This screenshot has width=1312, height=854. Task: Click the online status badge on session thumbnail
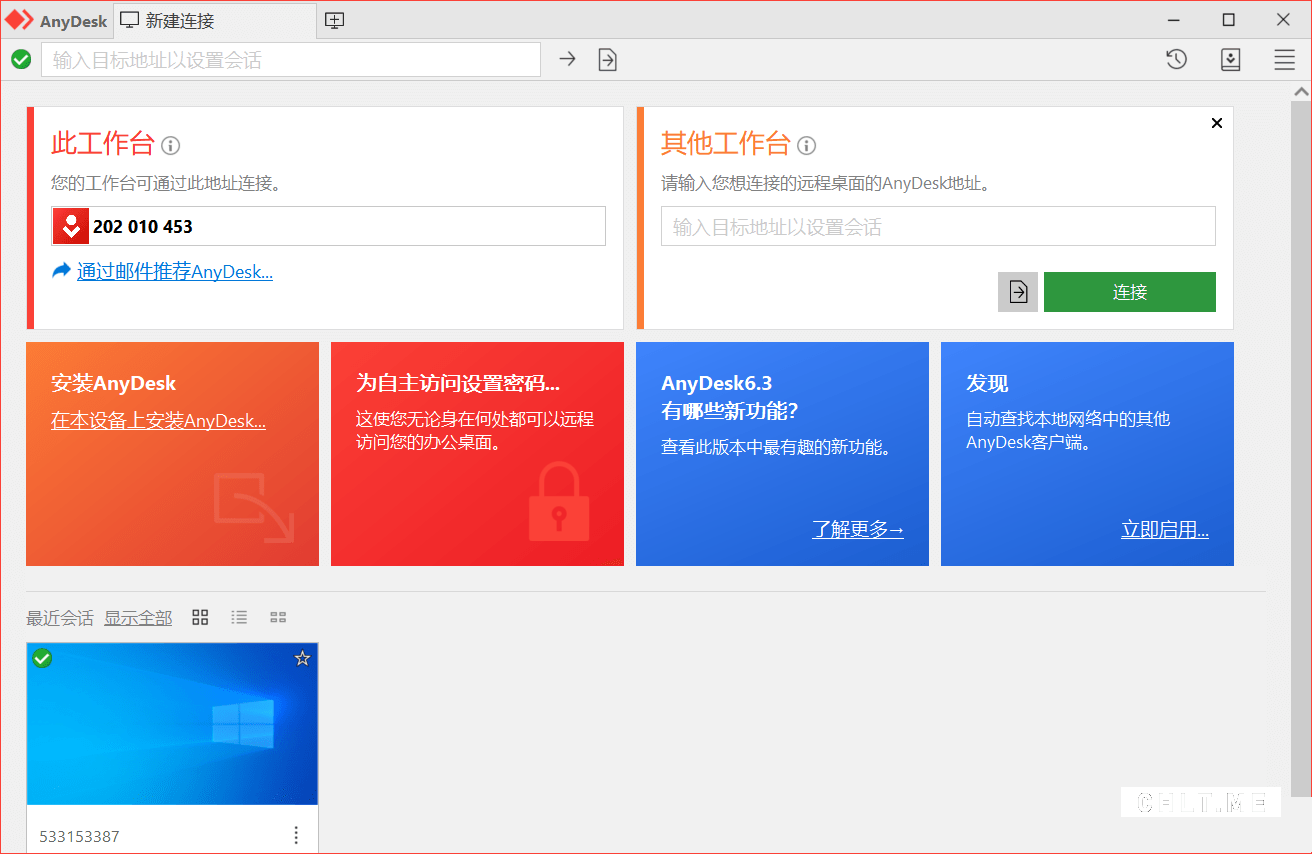[42, 658]
